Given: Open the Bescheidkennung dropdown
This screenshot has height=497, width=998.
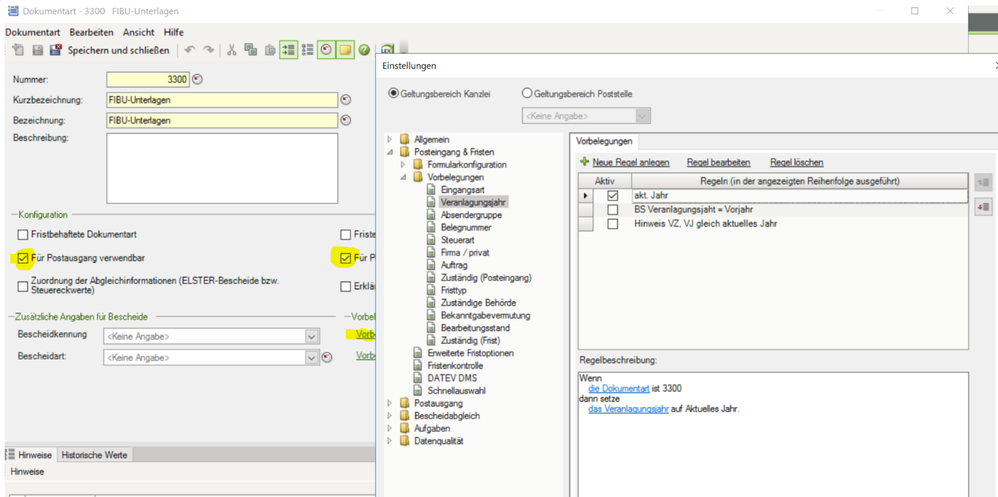Looking at the screenshot, I should 312,336.
